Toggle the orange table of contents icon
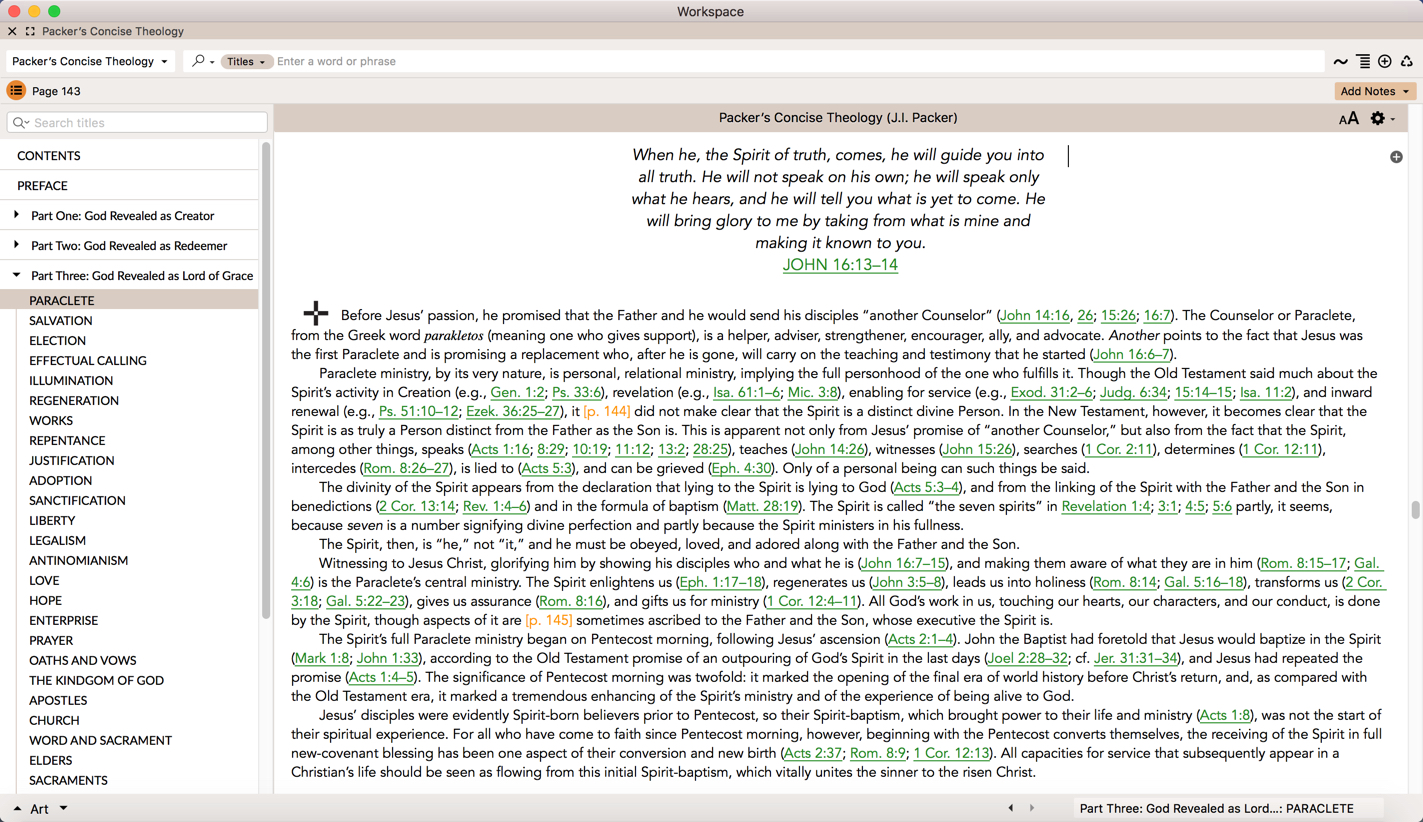Image resolution: width=1423 pixels, height=822 pixels. click(16, 91)
